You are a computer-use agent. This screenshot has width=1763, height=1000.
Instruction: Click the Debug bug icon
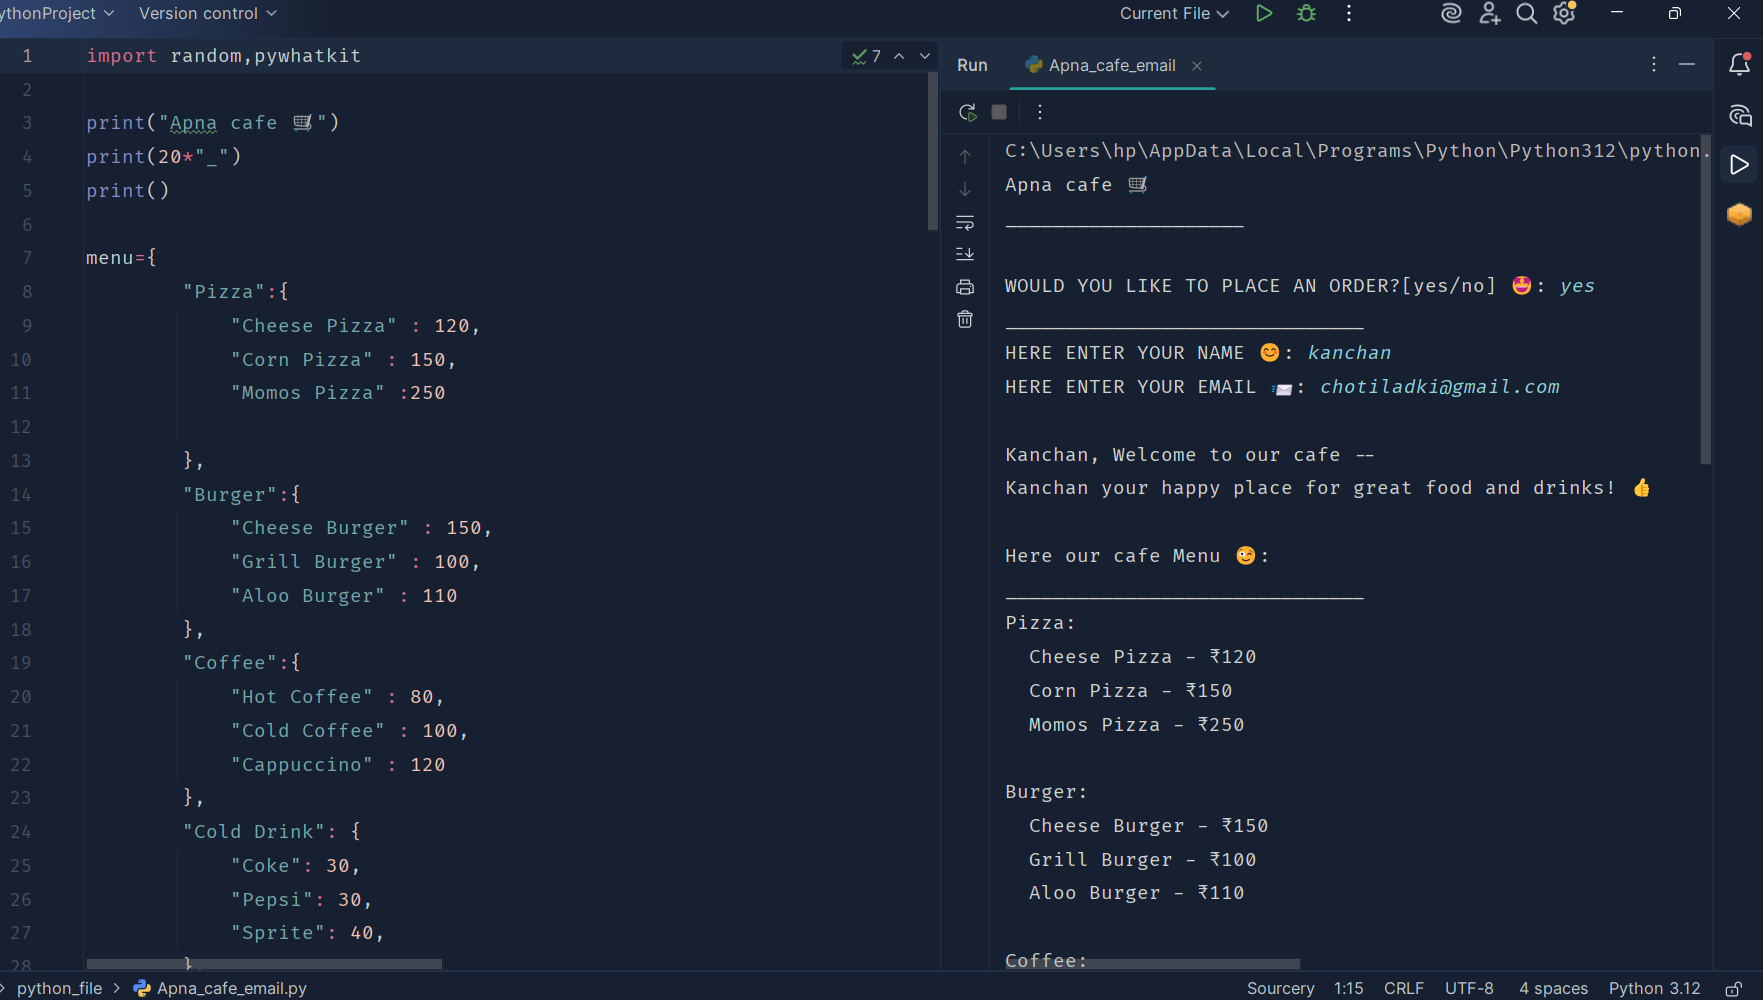(x=1306, y=13)
